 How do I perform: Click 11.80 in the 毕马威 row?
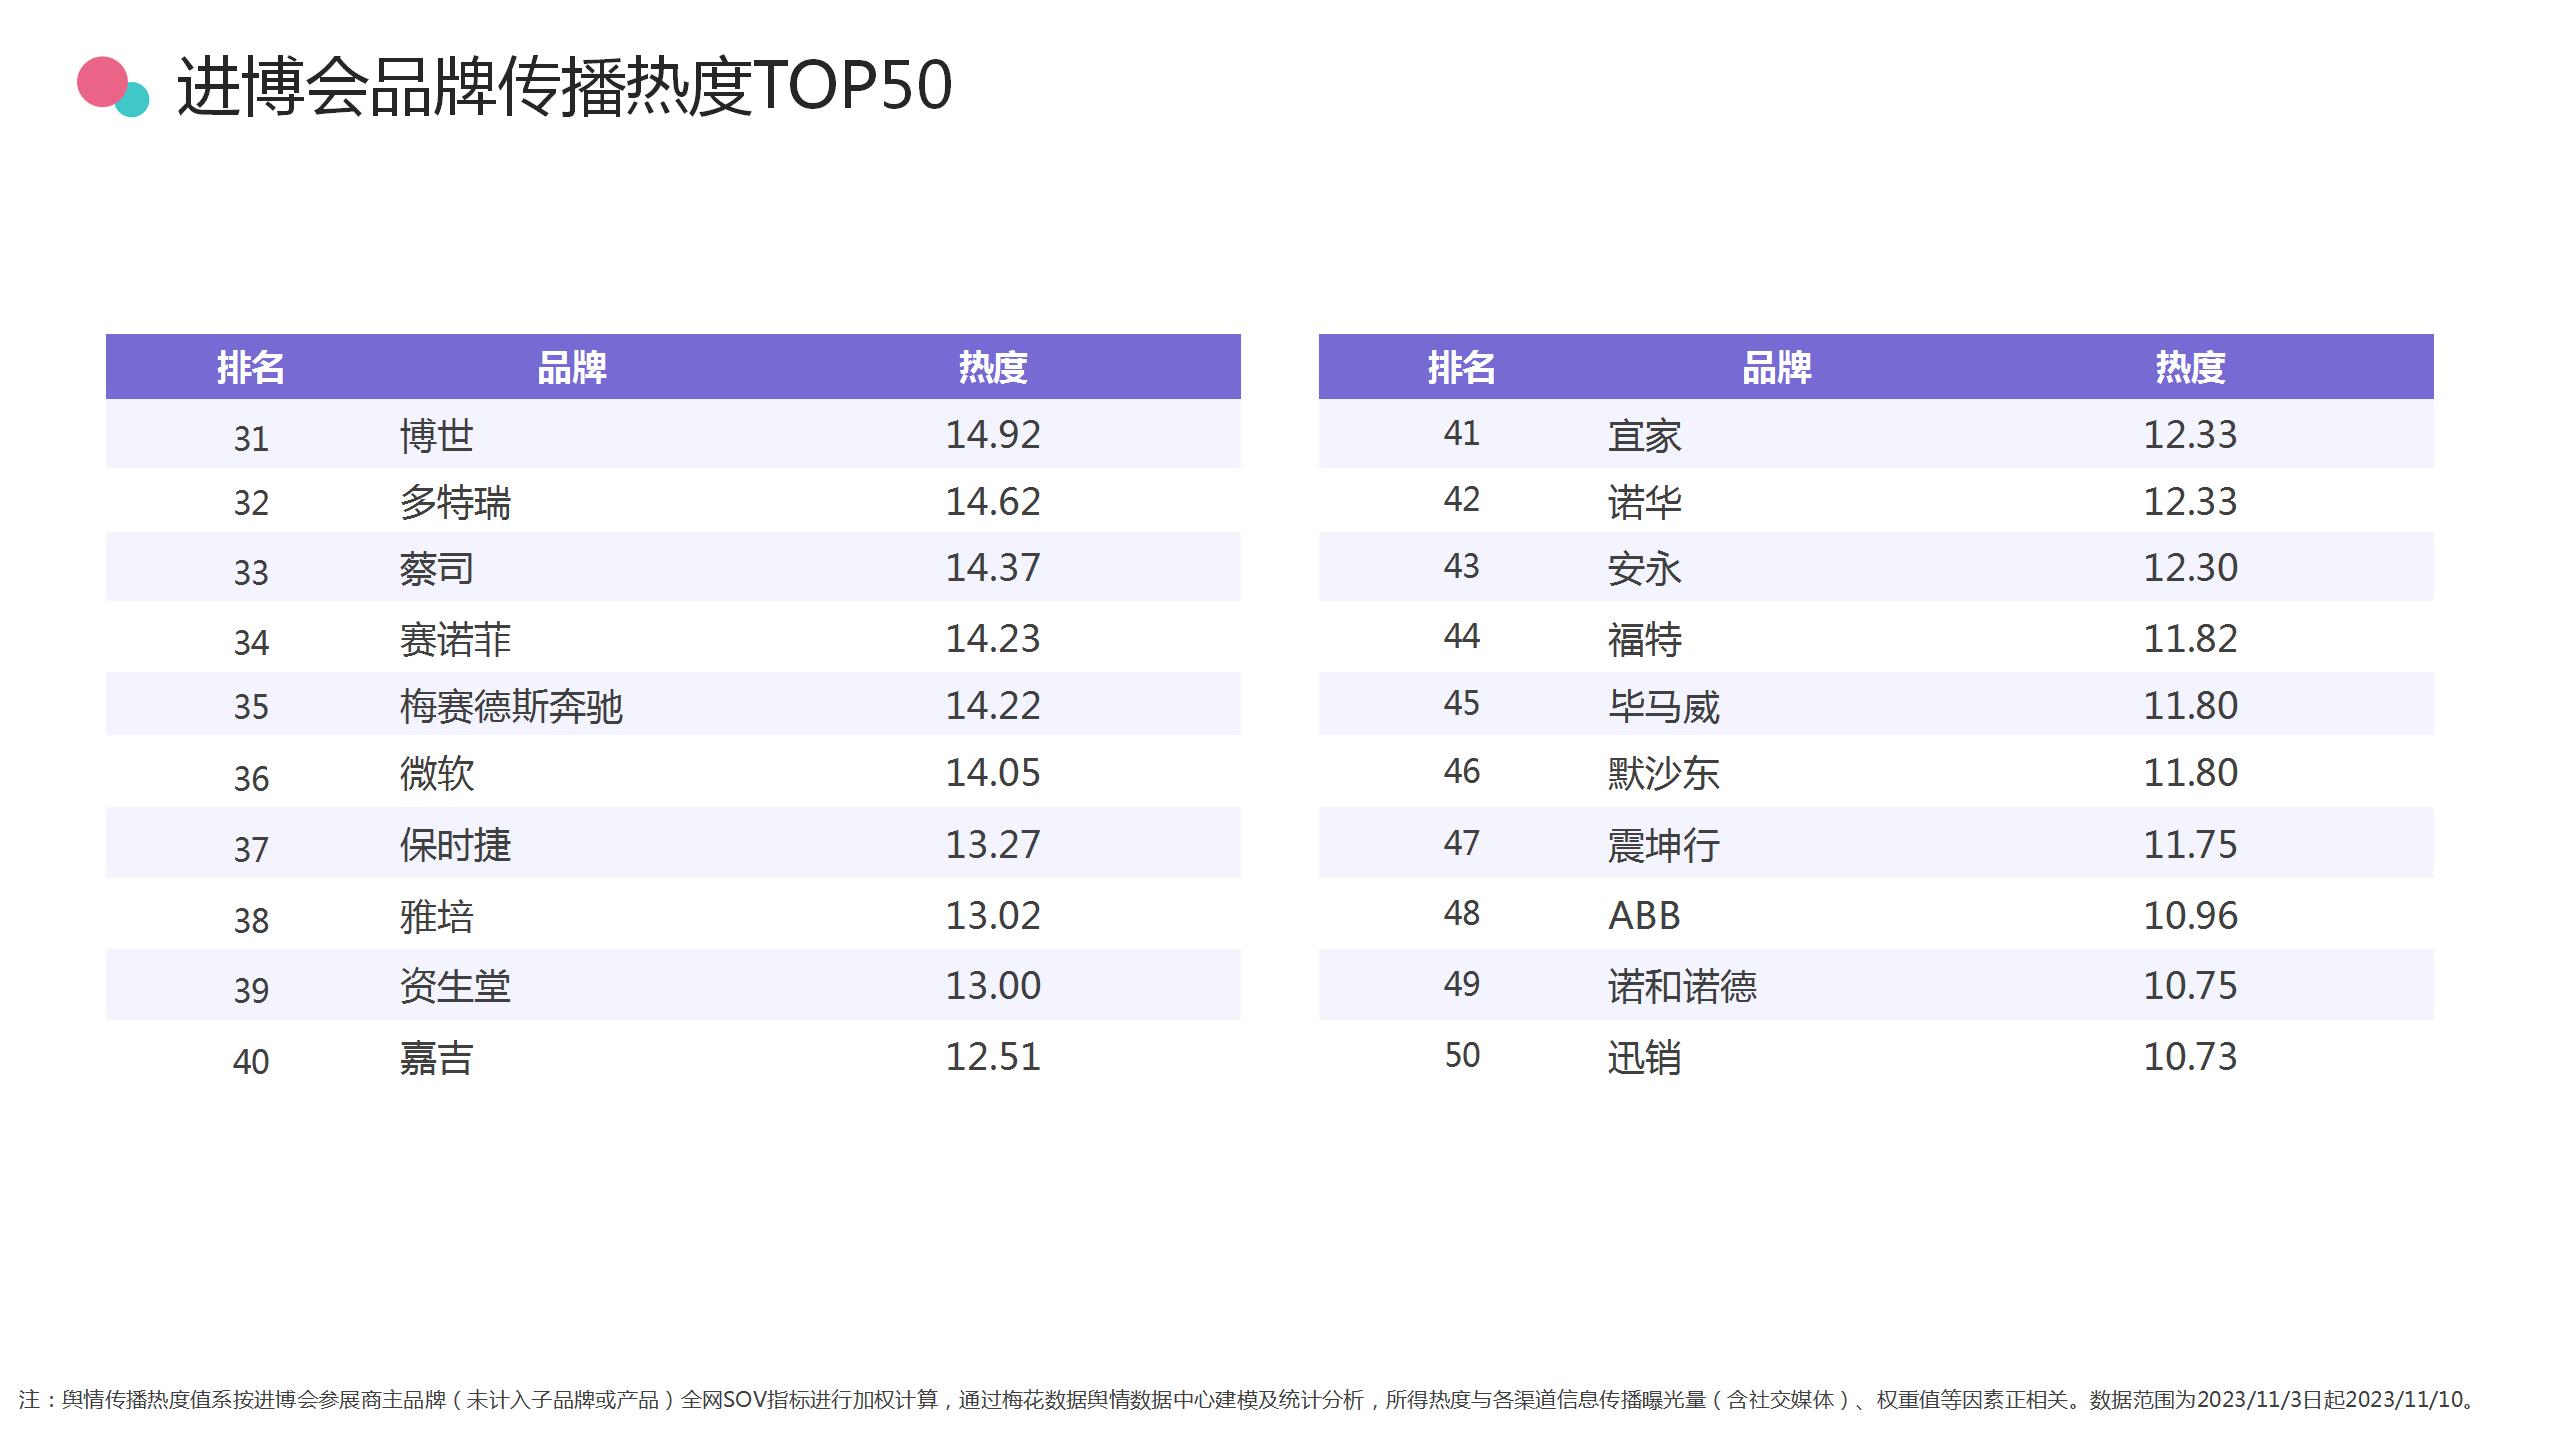point(2190,706)
